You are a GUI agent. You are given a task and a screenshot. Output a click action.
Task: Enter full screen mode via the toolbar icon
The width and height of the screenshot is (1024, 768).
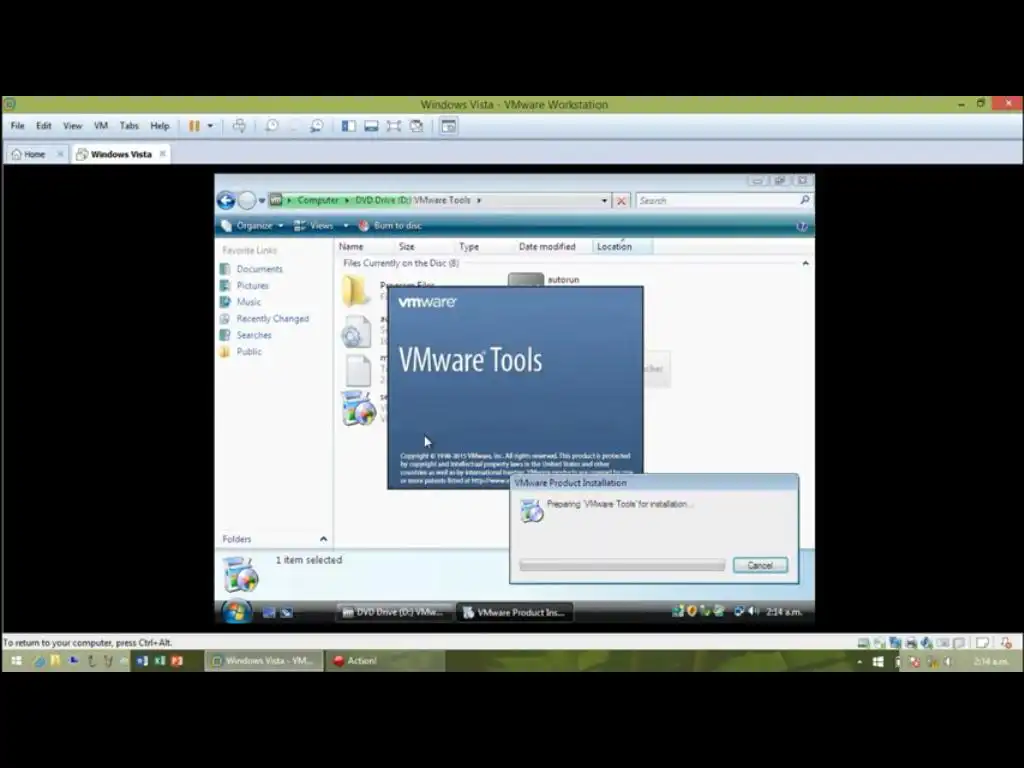tap(393, 126)
